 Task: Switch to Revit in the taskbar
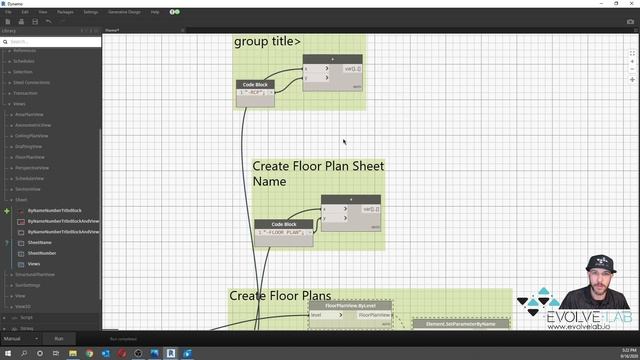coord(171,353)
